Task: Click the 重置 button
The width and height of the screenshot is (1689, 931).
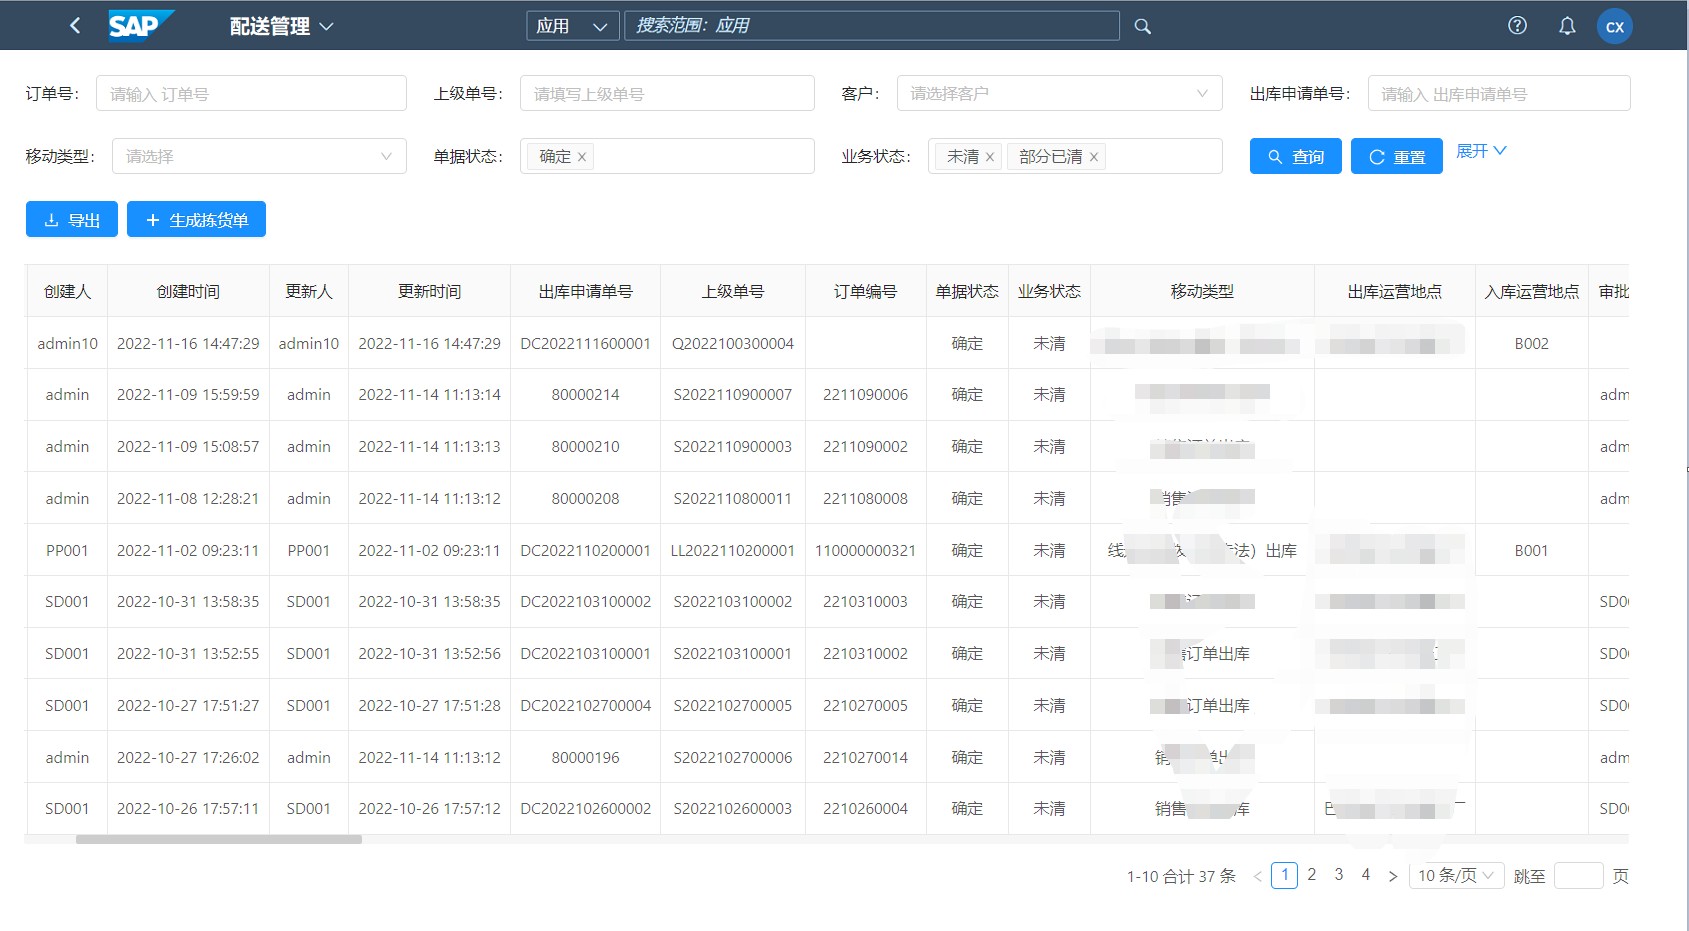Action: click(x=1396, y=156)
